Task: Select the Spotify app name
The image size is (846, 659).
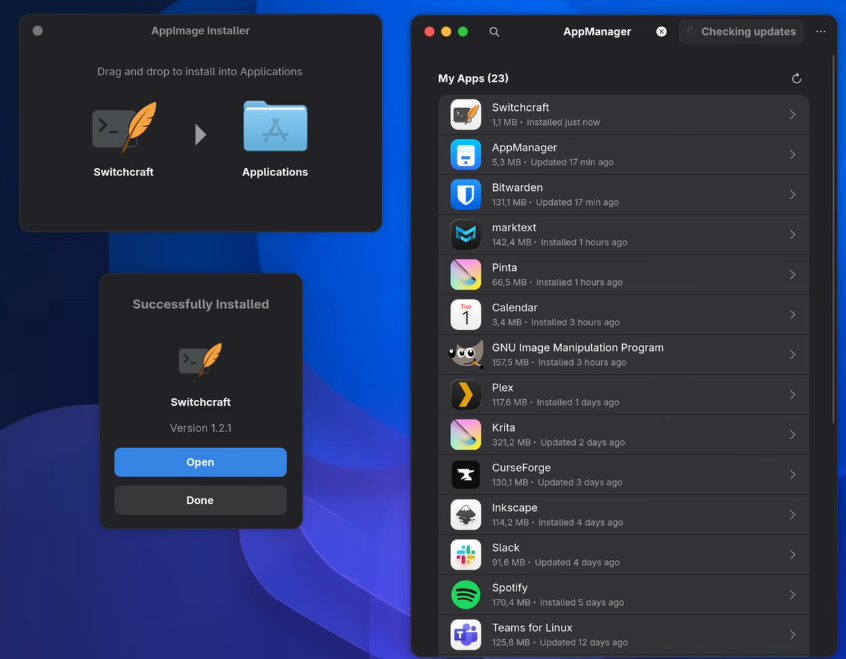Action: click(509, 588)
